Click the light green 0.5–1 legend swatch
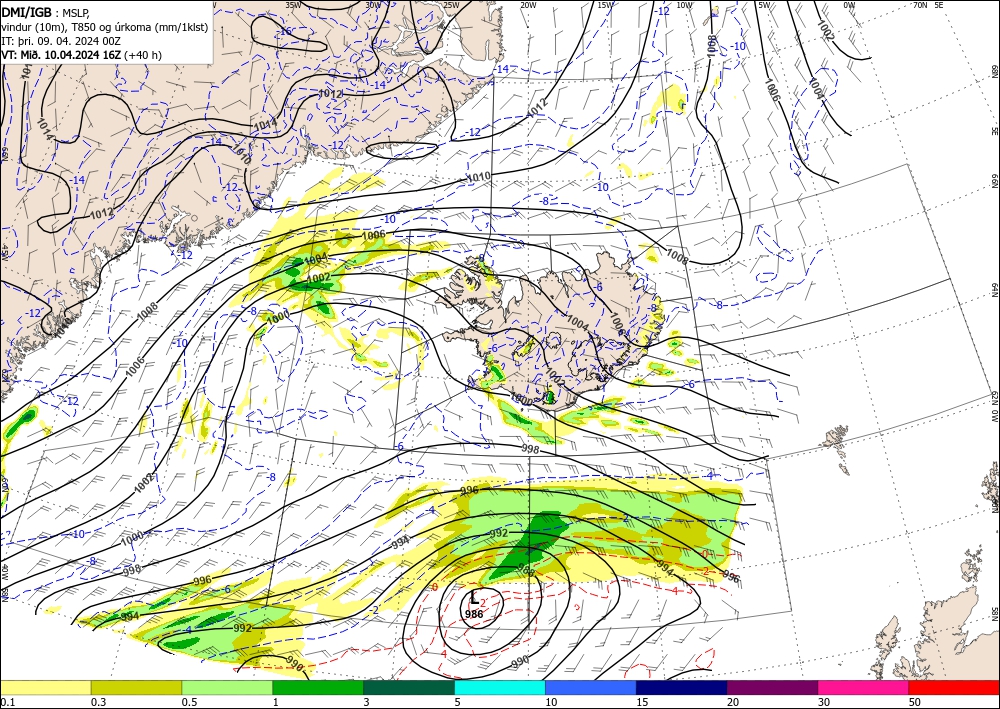The image size is (1000, 709). point(227,687)
